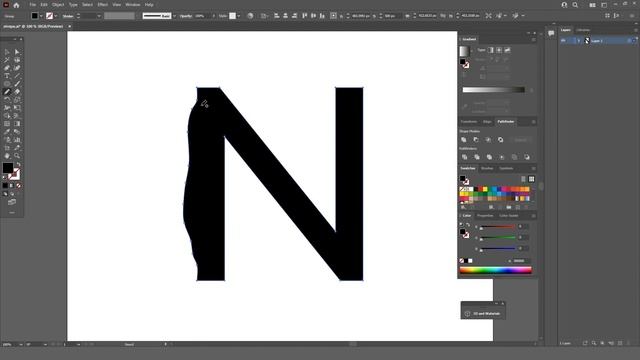The width and height of the screenshot is (640, 360).
Task: Expand Layer 1 disclosure arrow
Action: 578,41
